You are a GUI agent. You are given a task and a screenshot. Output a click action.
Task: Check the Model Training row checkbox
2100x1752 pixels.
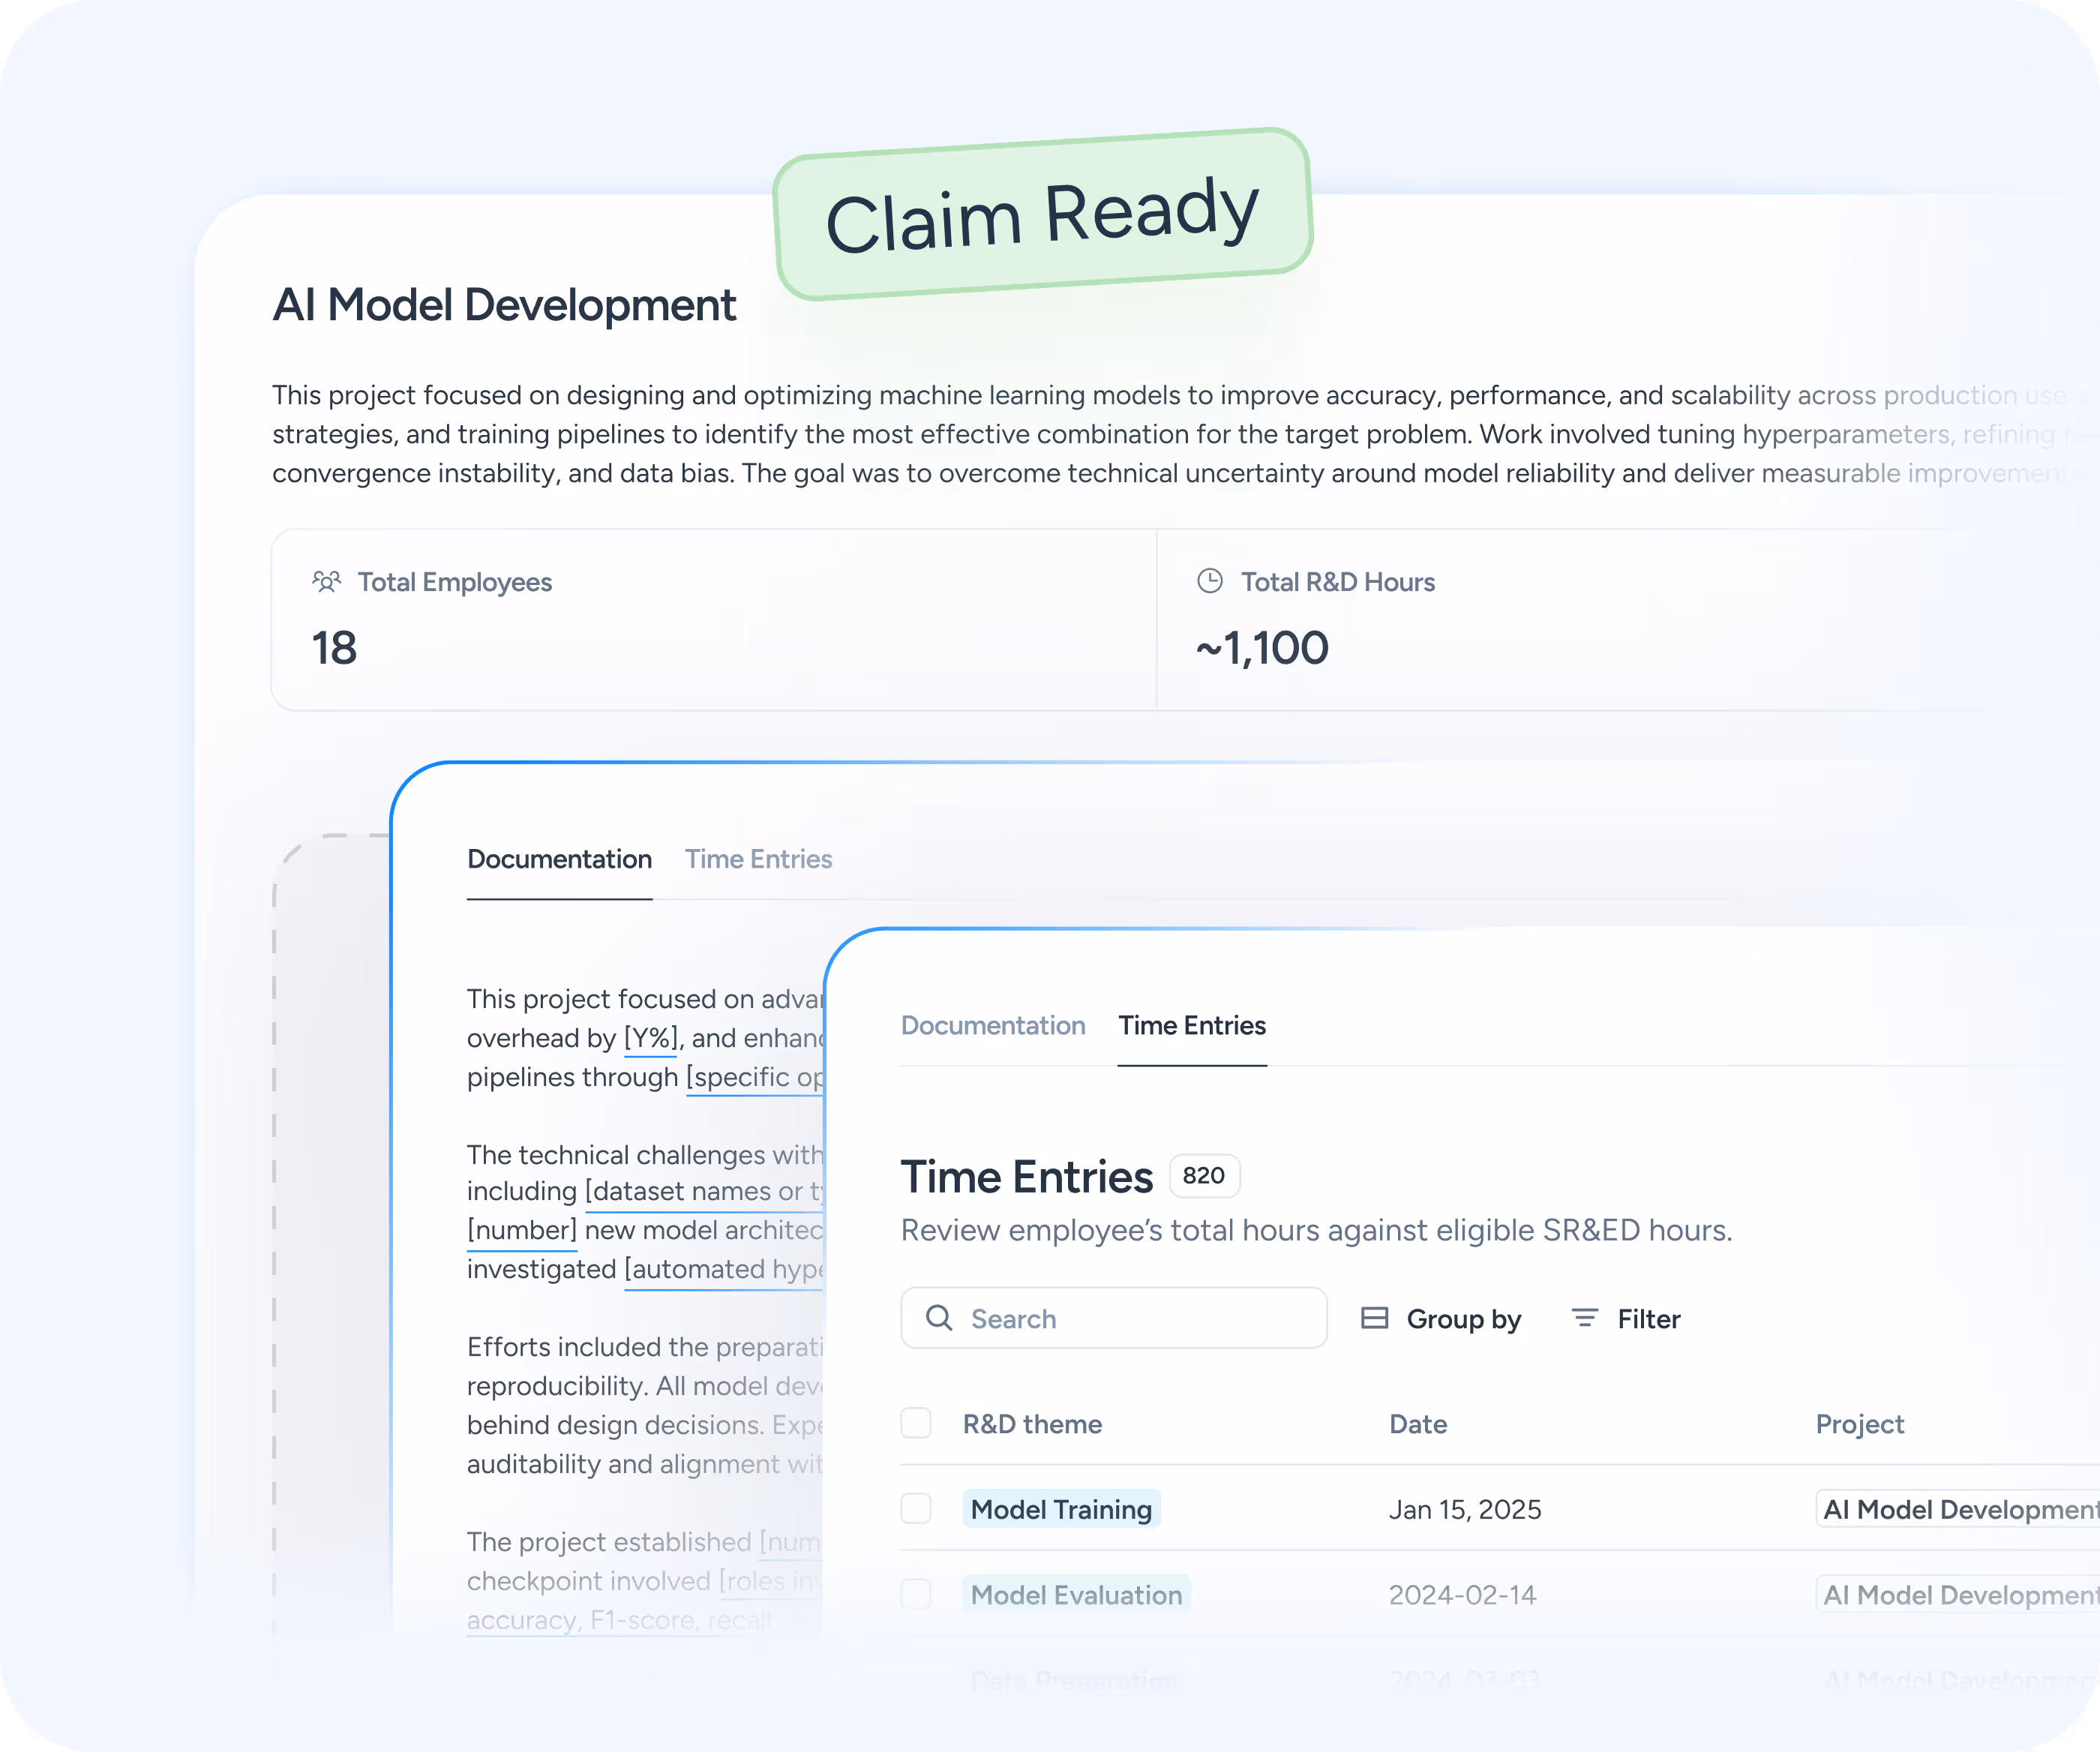click(915, 1508)
